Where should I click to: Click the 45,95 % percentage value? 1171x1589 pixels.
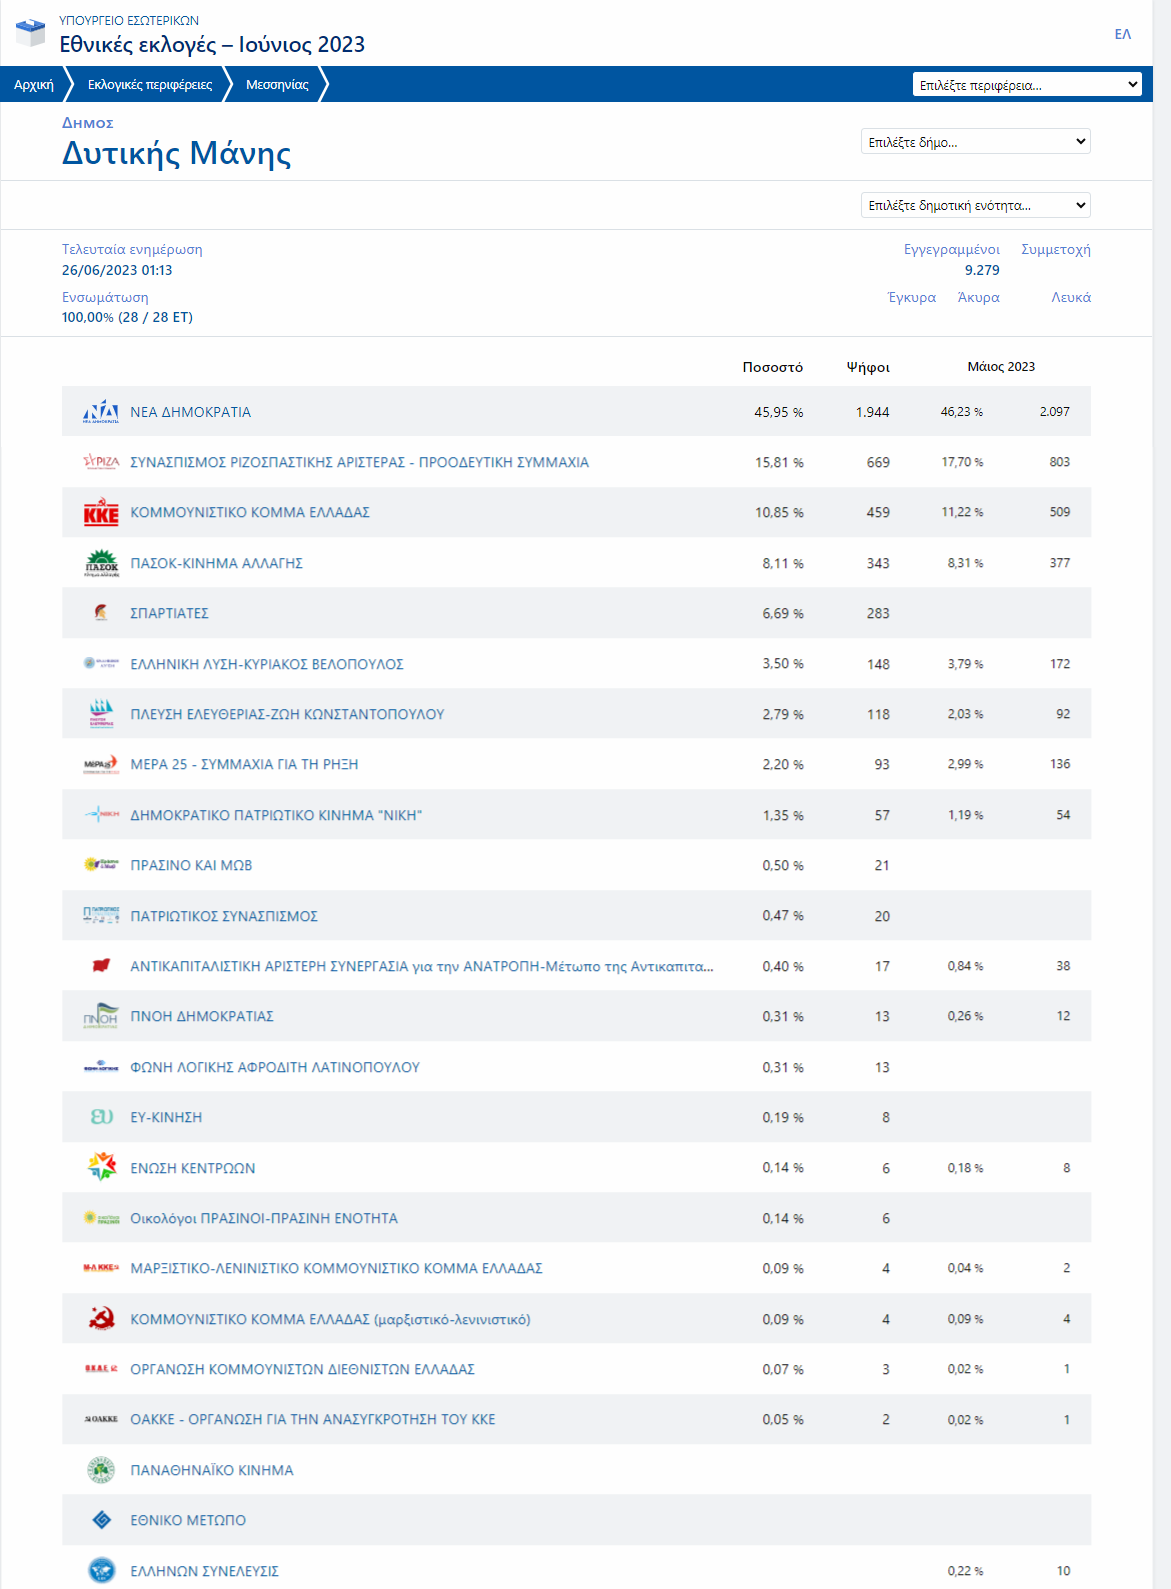click(779, 412)
